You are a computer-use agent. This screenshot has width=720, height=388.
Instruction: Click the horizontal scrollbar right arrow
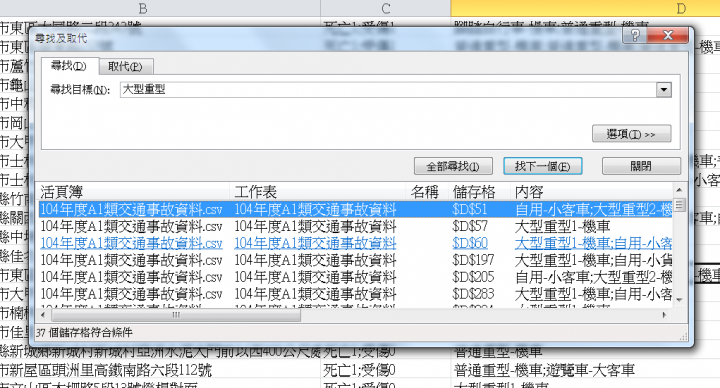664,315
